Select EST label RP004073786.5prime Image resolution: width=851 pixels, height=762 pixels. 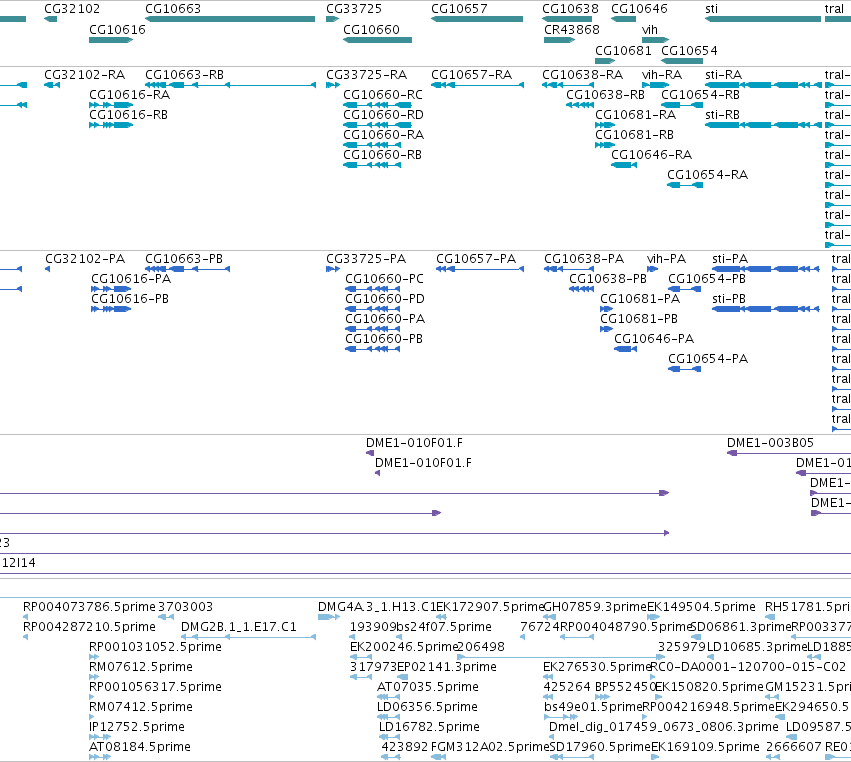(90, 606)
